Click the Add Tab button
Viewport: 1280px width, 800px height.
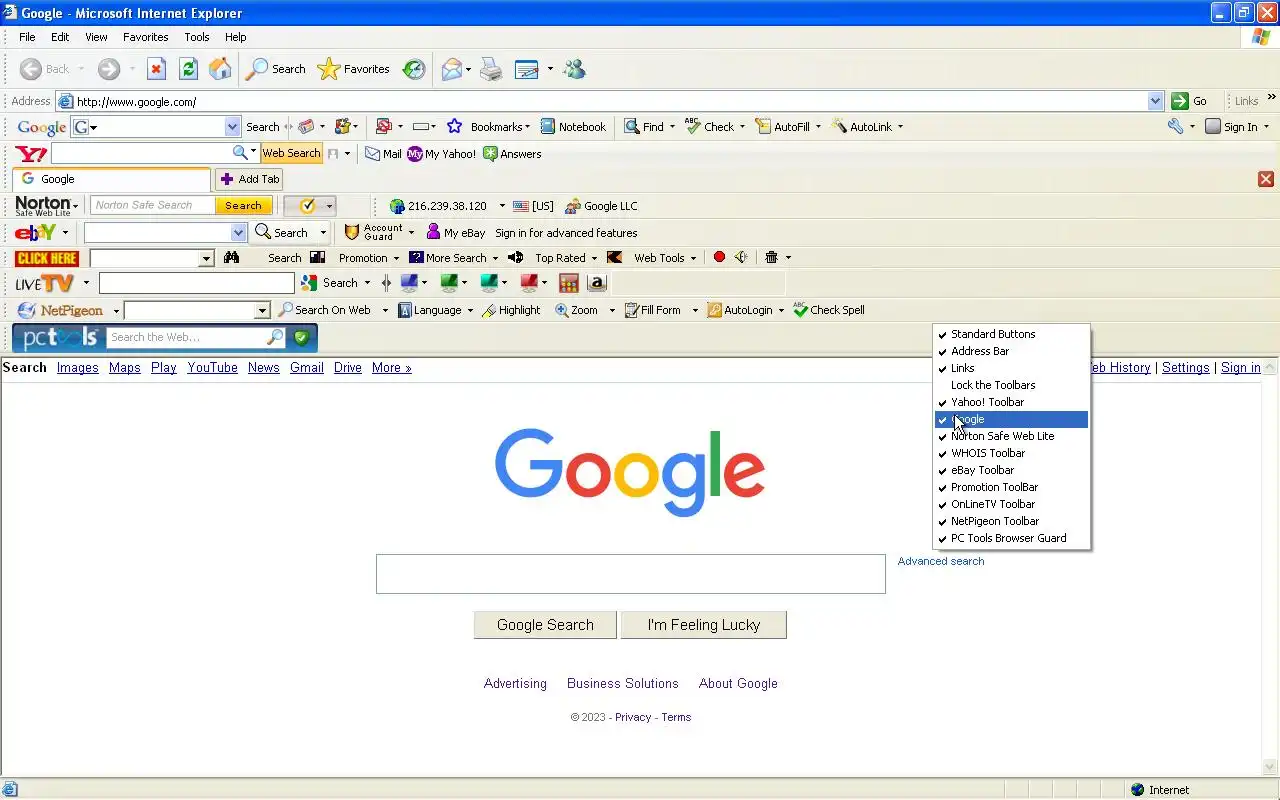(x=250, y=179)
